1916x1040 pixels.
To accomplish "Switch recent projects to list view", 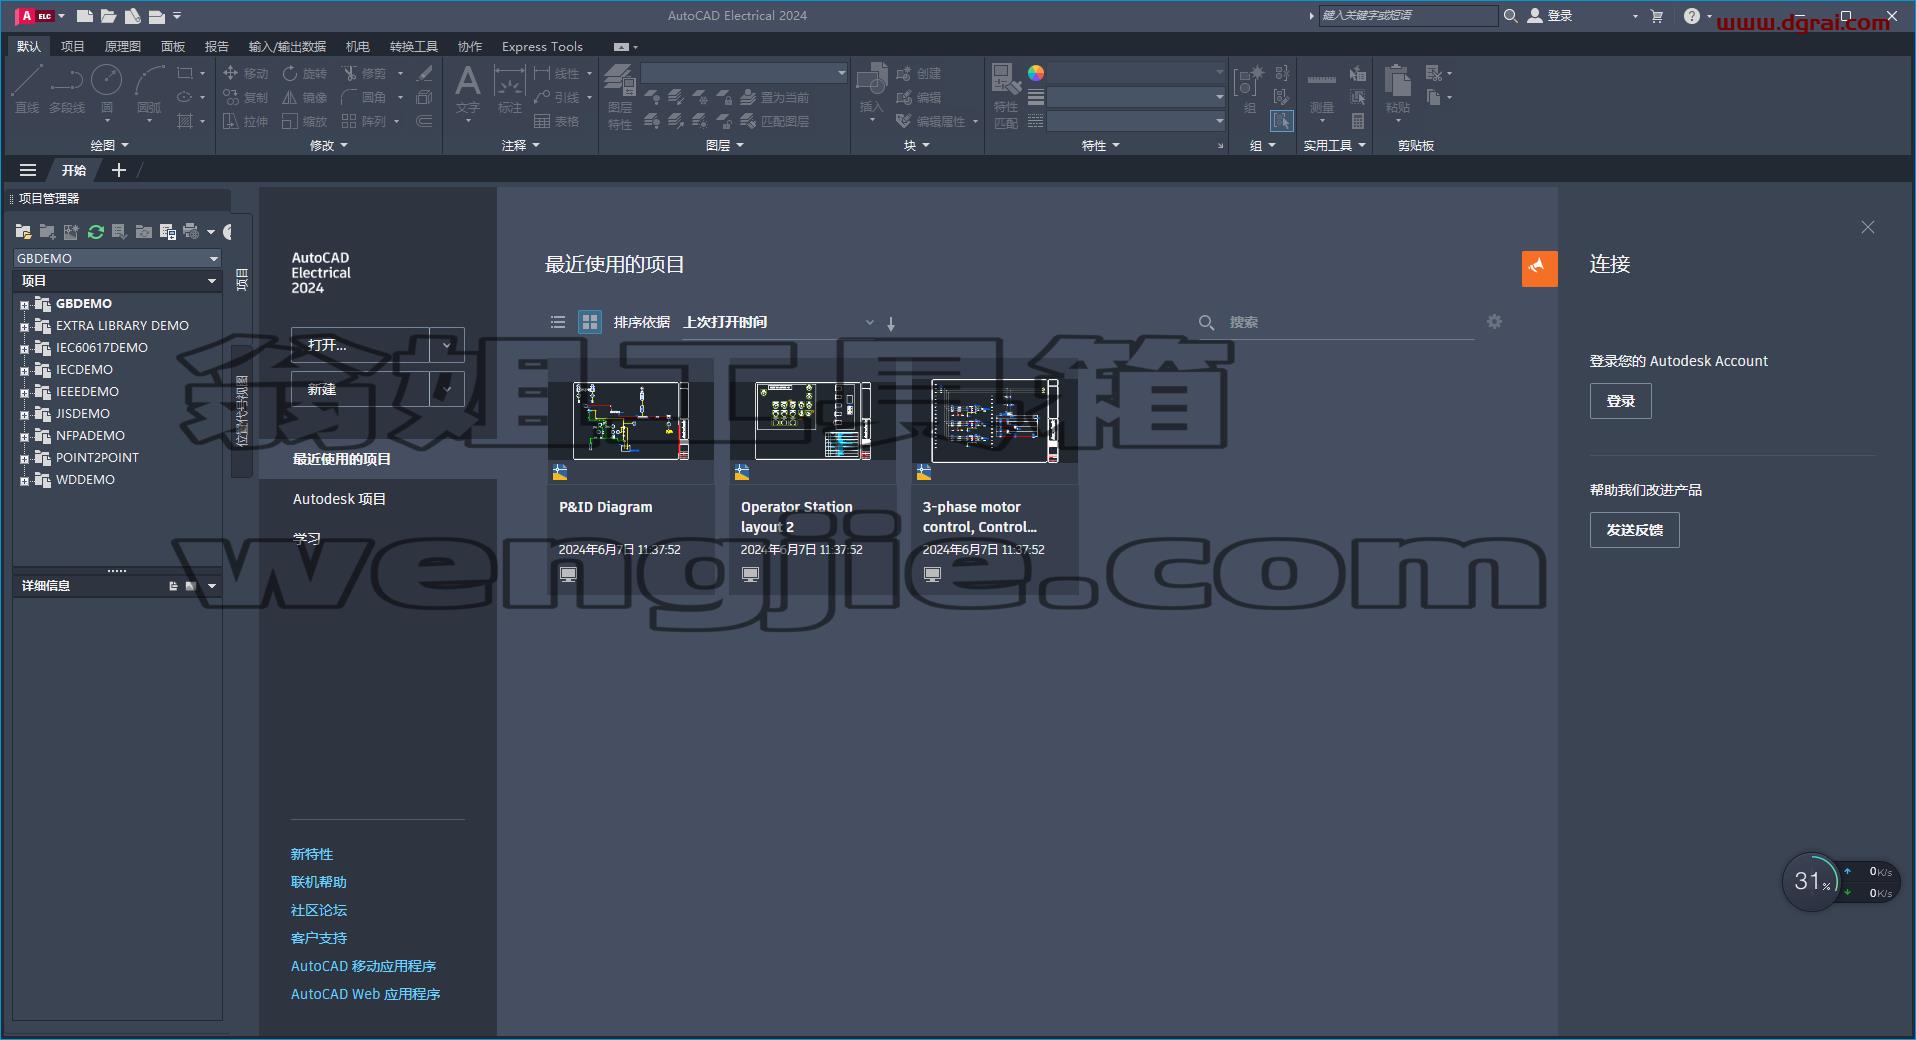I will 558,322.
